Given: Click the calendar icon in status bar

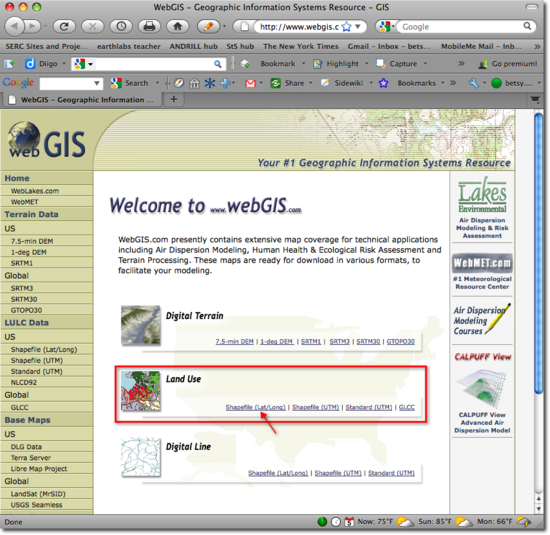Looking at the screenshot, I should point(349,522).
